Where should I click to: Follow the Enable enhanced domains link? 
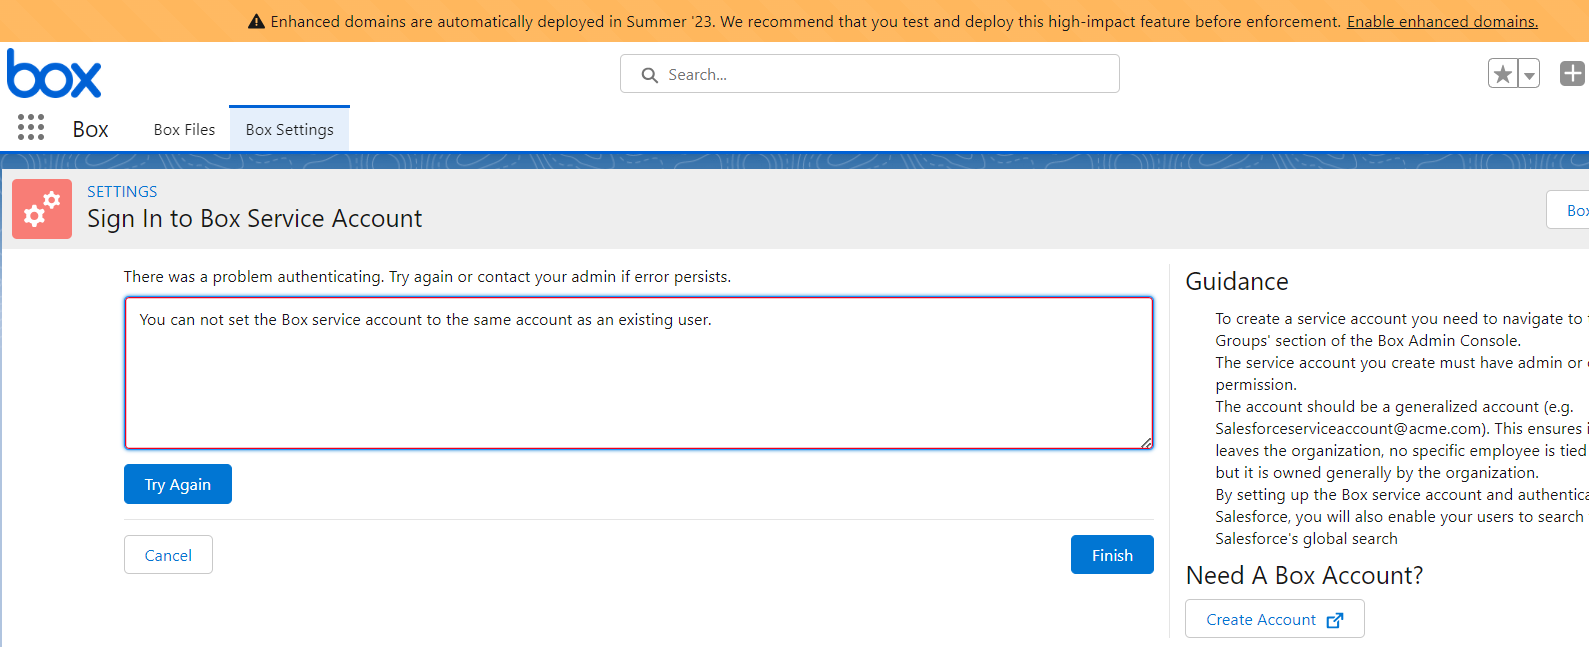click(x=1442, y=21)
